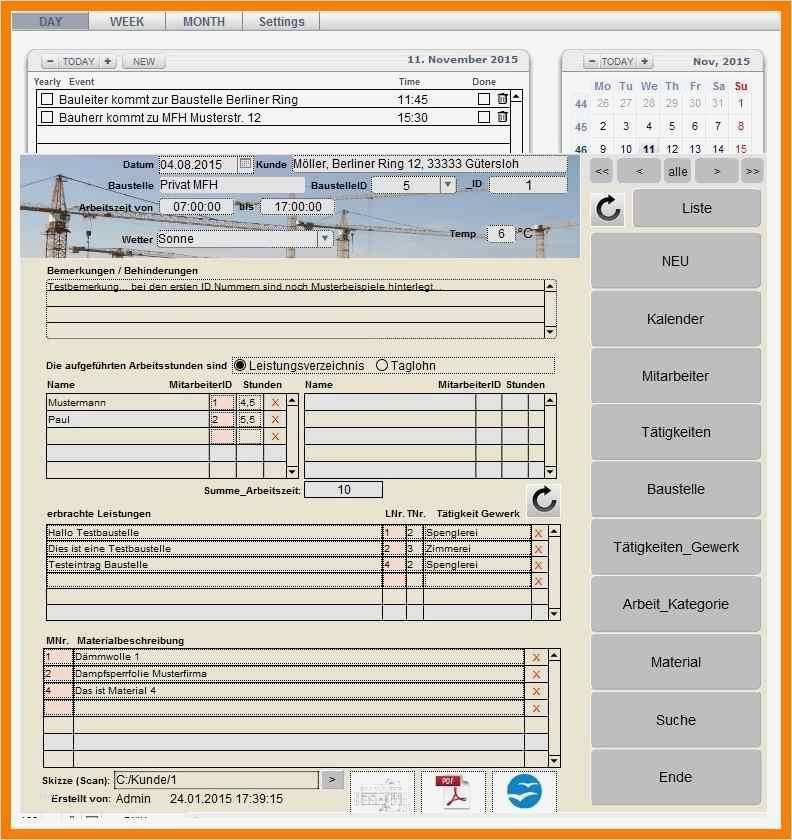792x840 pixels.
Task: Open Tätigkeiten_Gewerk section
Action: pyautogui.click(x=675, y=547)
